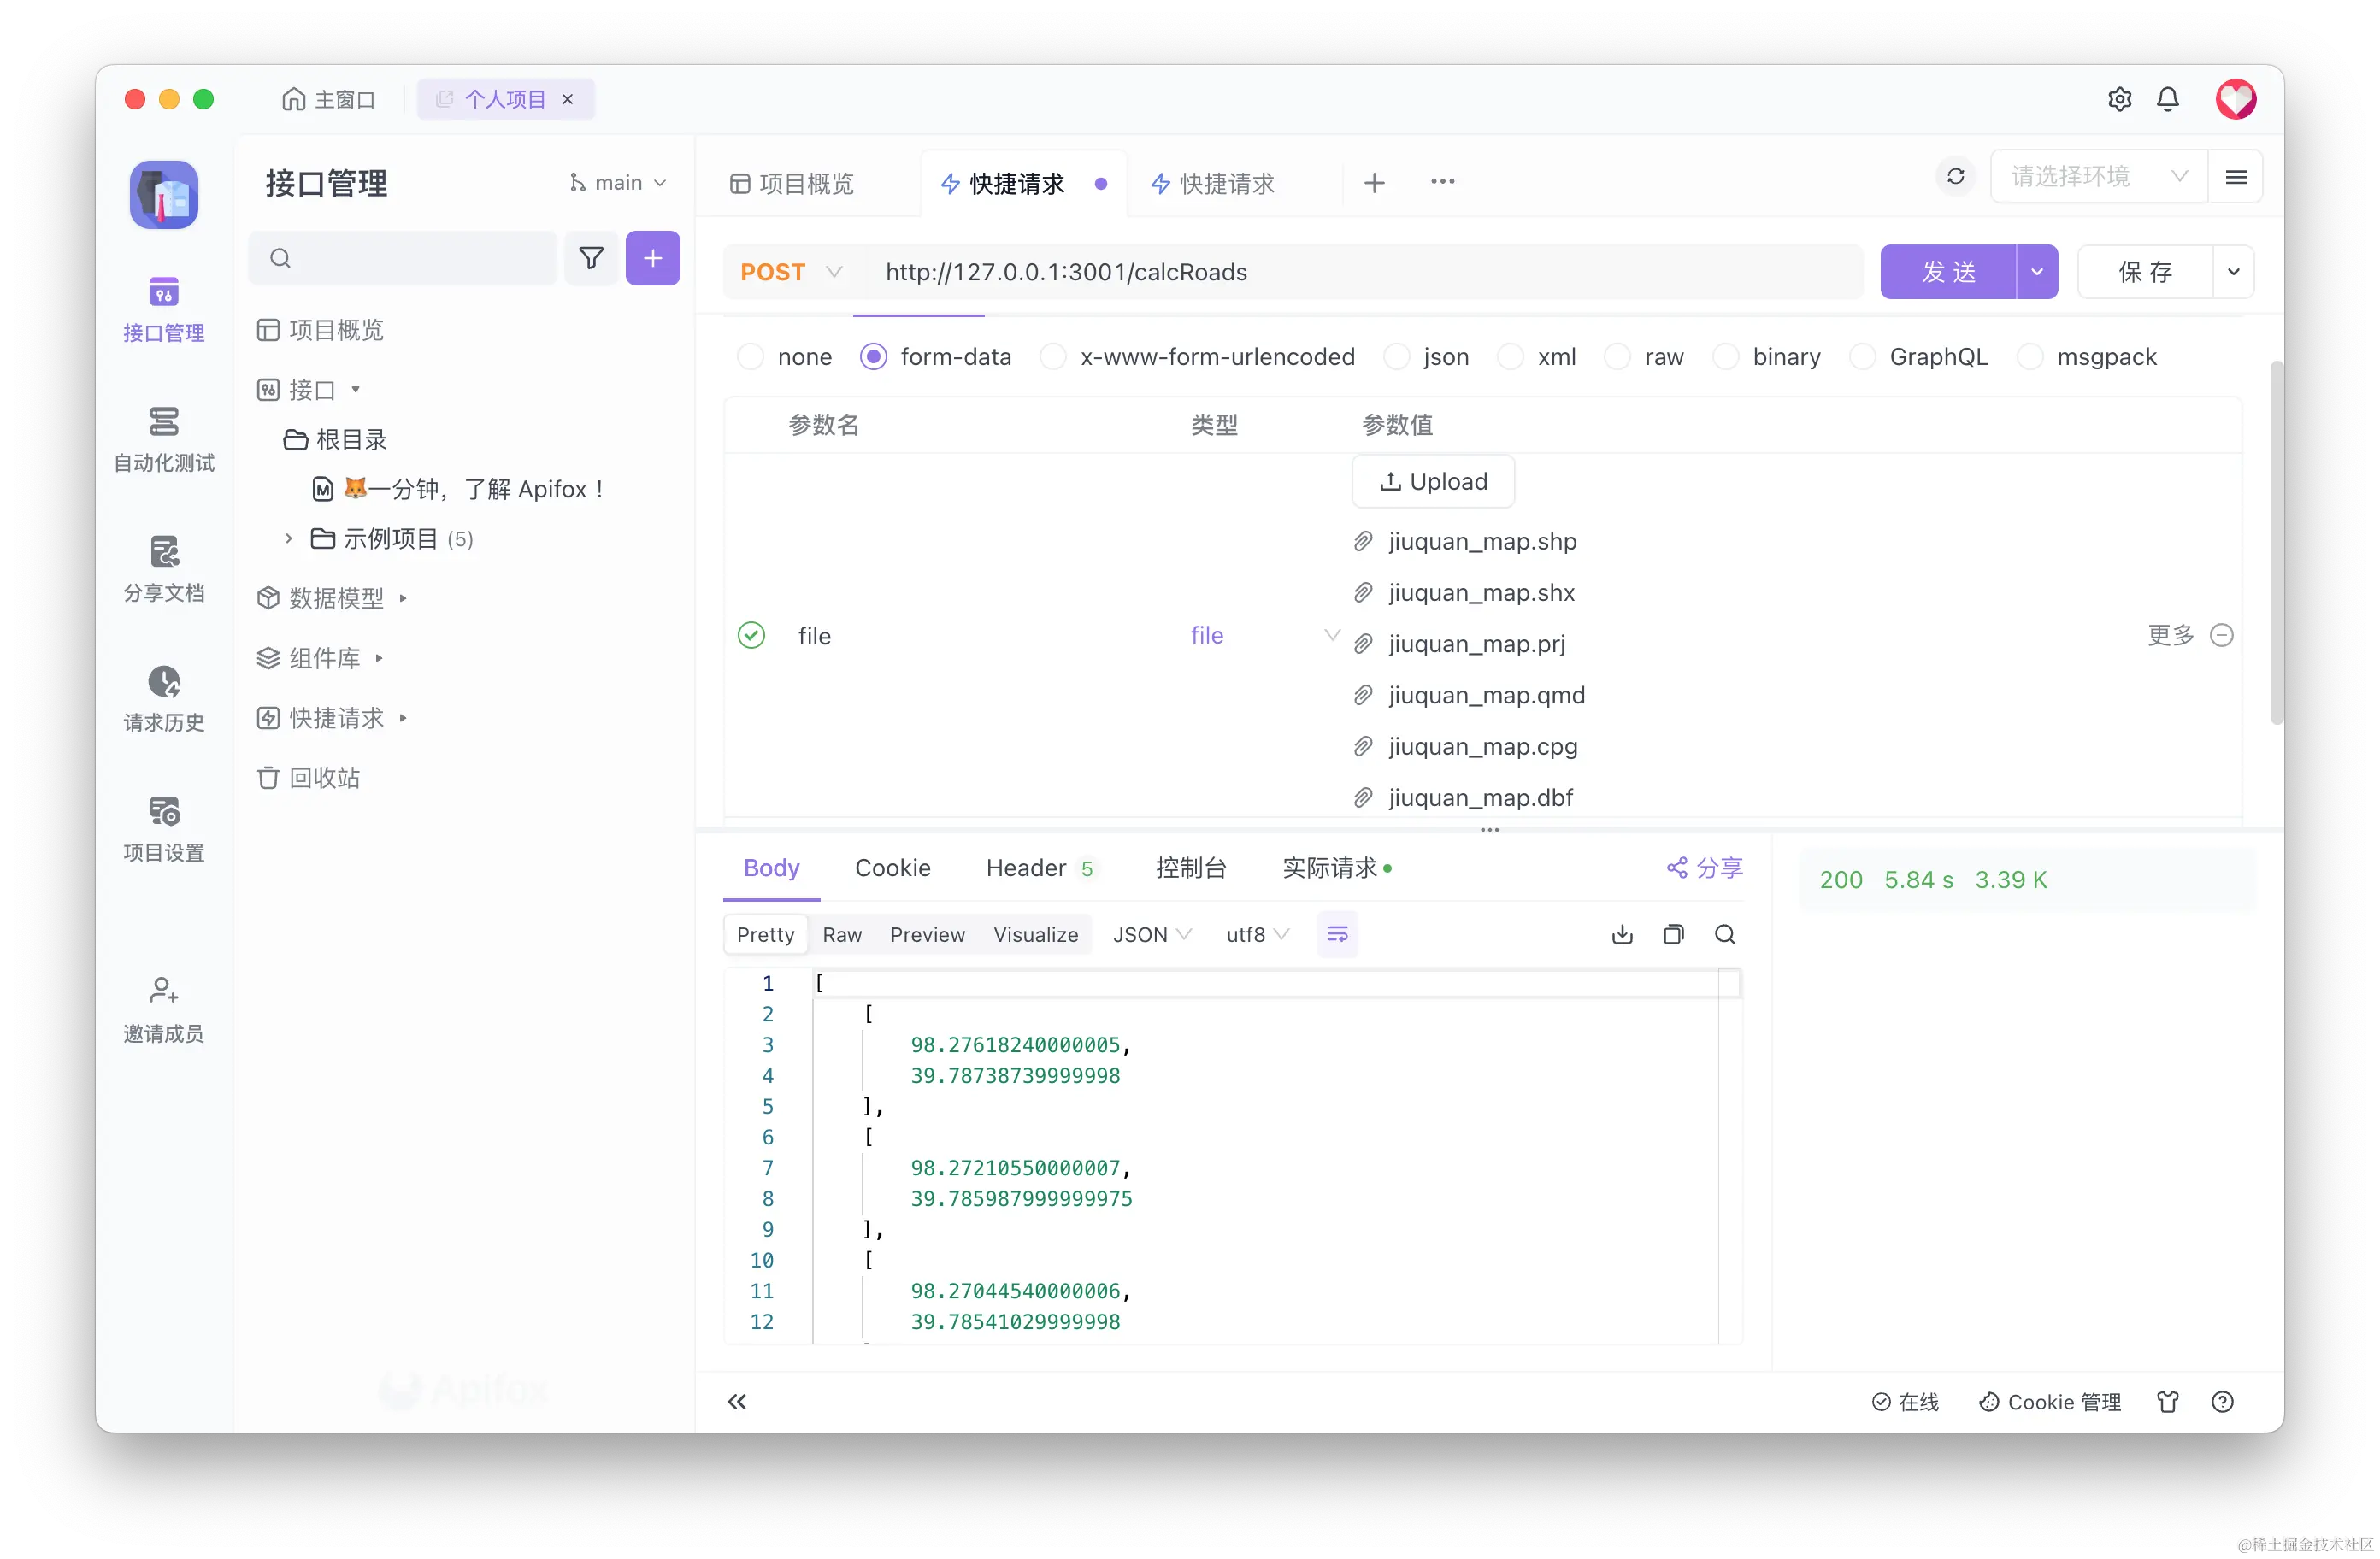Search within the response body
2380x1559 pixels.
pos(1724,934)
